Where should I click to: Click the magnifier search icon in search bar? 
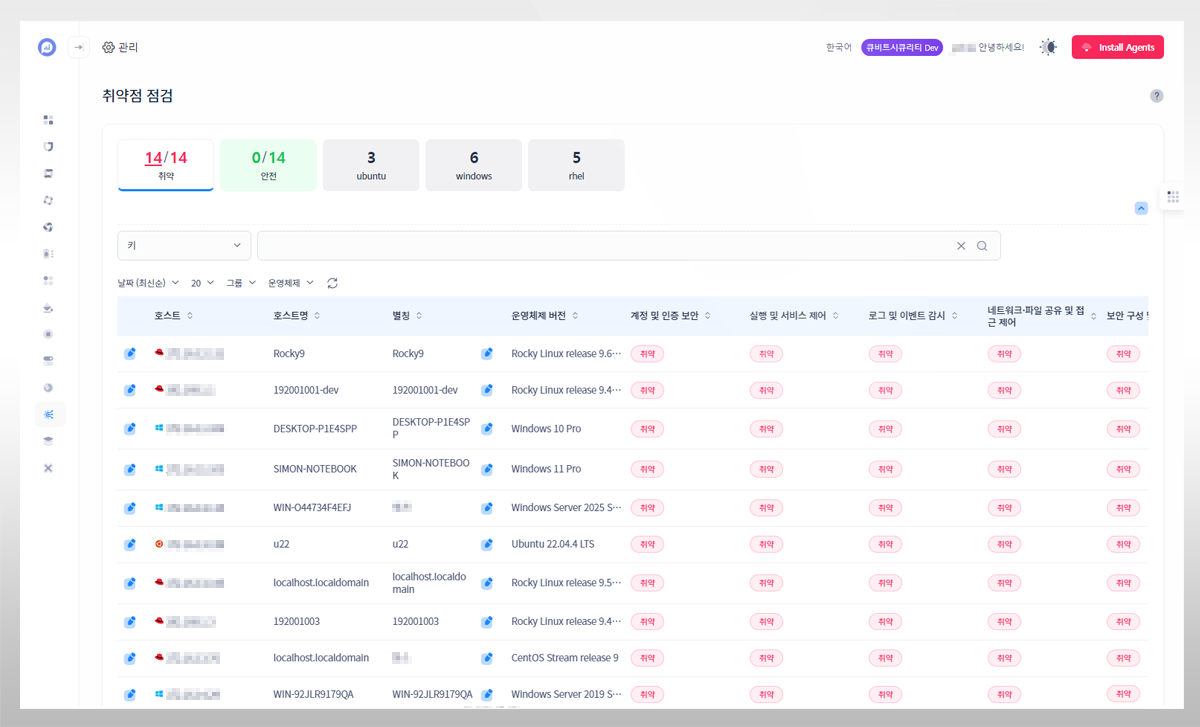[x=982, y=246]
